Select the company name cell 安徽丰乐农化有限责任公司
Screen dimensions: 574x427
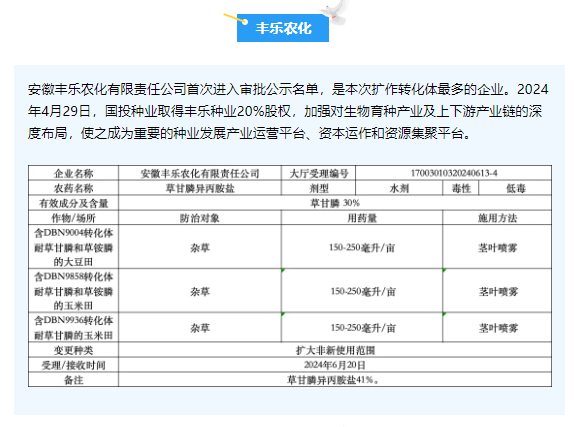[200, 173]
